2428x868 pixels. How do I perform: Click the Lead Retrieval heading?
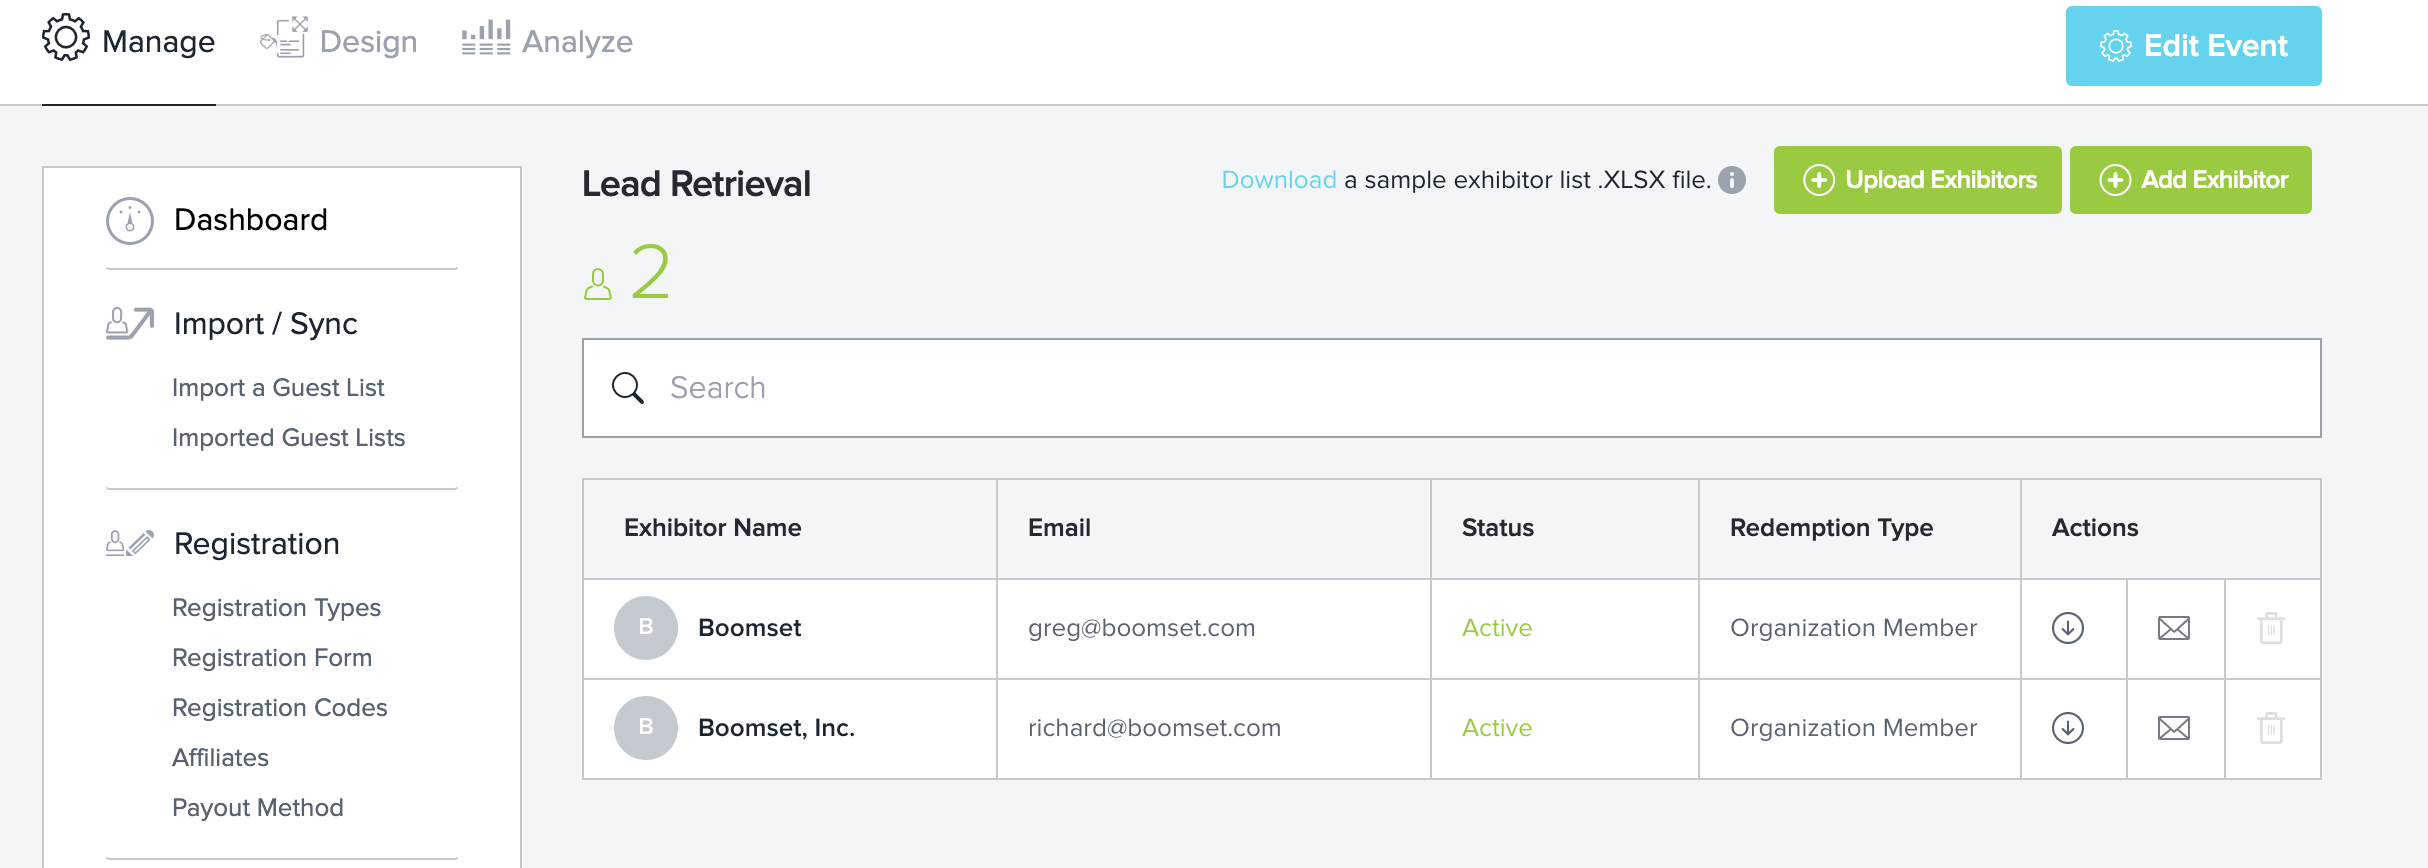(x=696, y=184)
